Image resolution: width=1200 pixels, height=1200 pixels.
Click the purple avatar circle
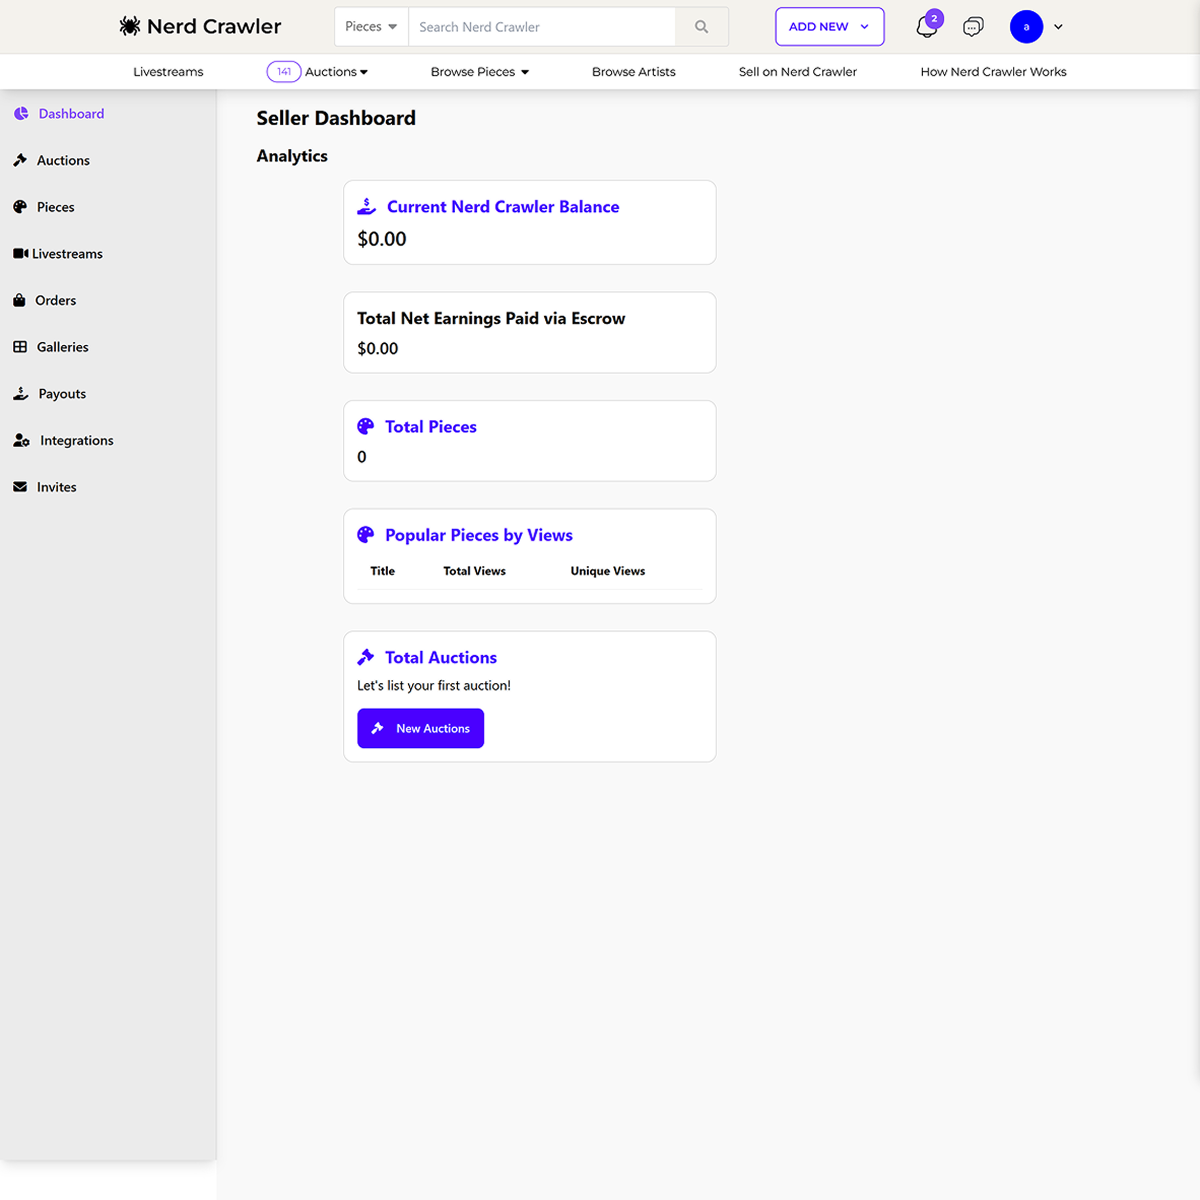[1026, 26]
